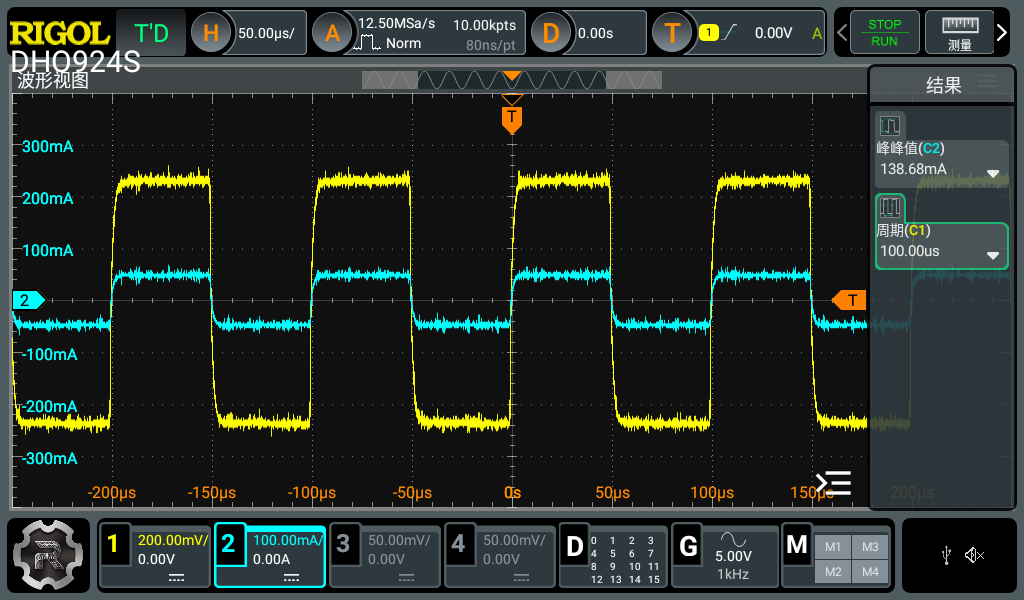Select M4 math channel
This screenshot has width=1024, height=600.
[870, 572]
